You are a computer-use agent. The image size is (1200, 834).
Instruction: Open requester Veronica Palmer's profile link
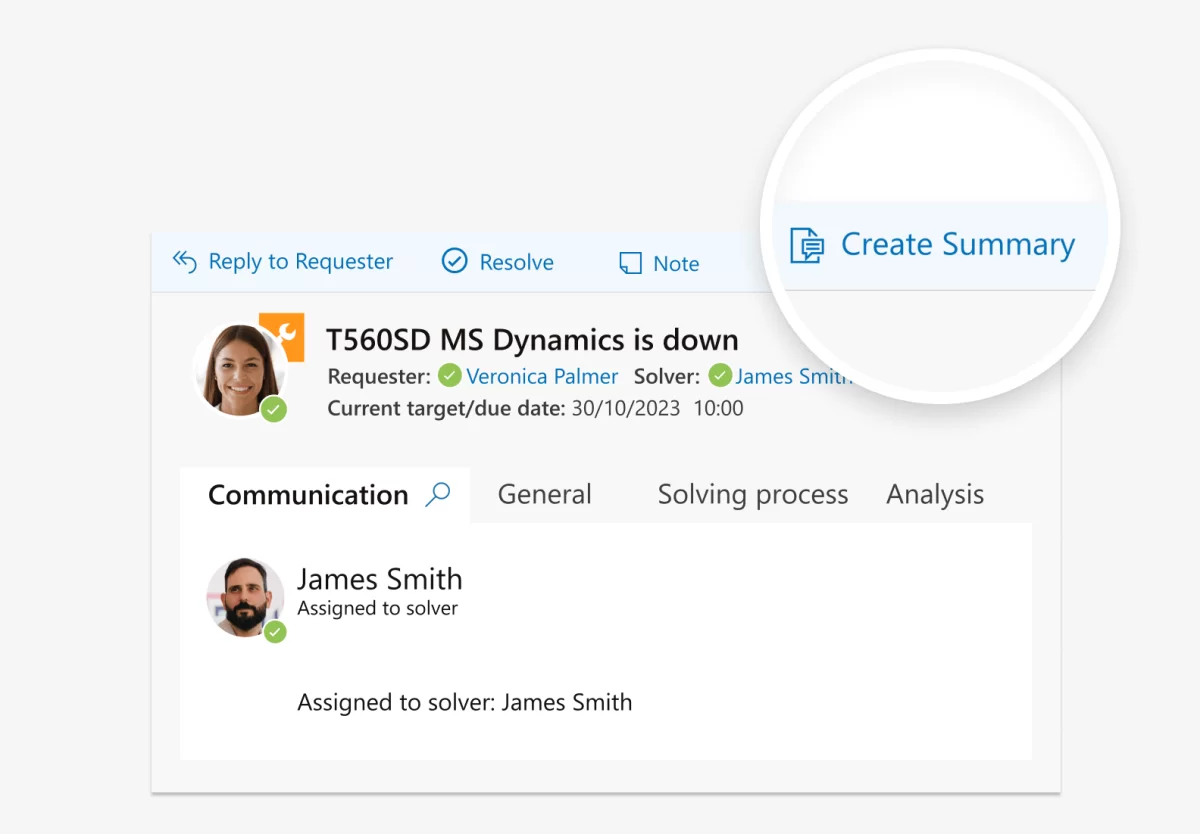pos(542,376)
